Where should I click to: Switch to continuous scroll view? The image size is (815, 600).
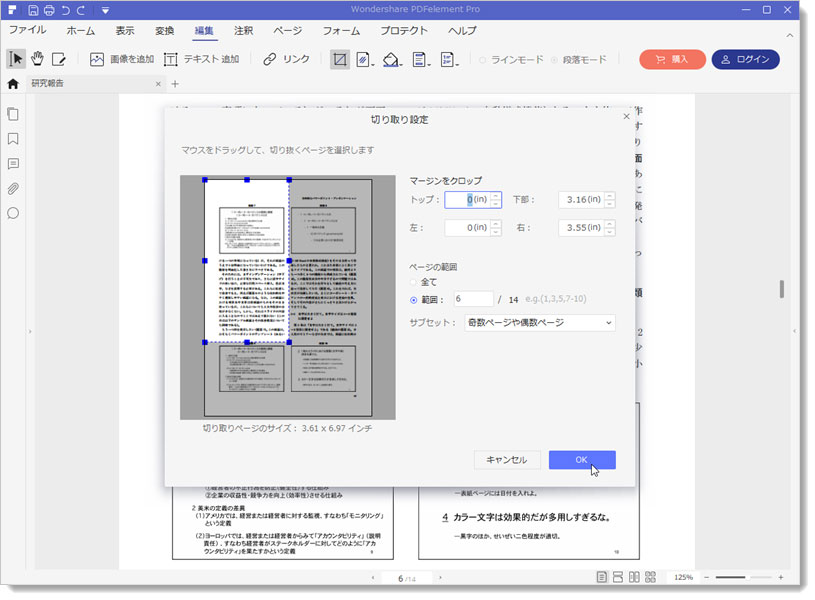coord(617,577)
